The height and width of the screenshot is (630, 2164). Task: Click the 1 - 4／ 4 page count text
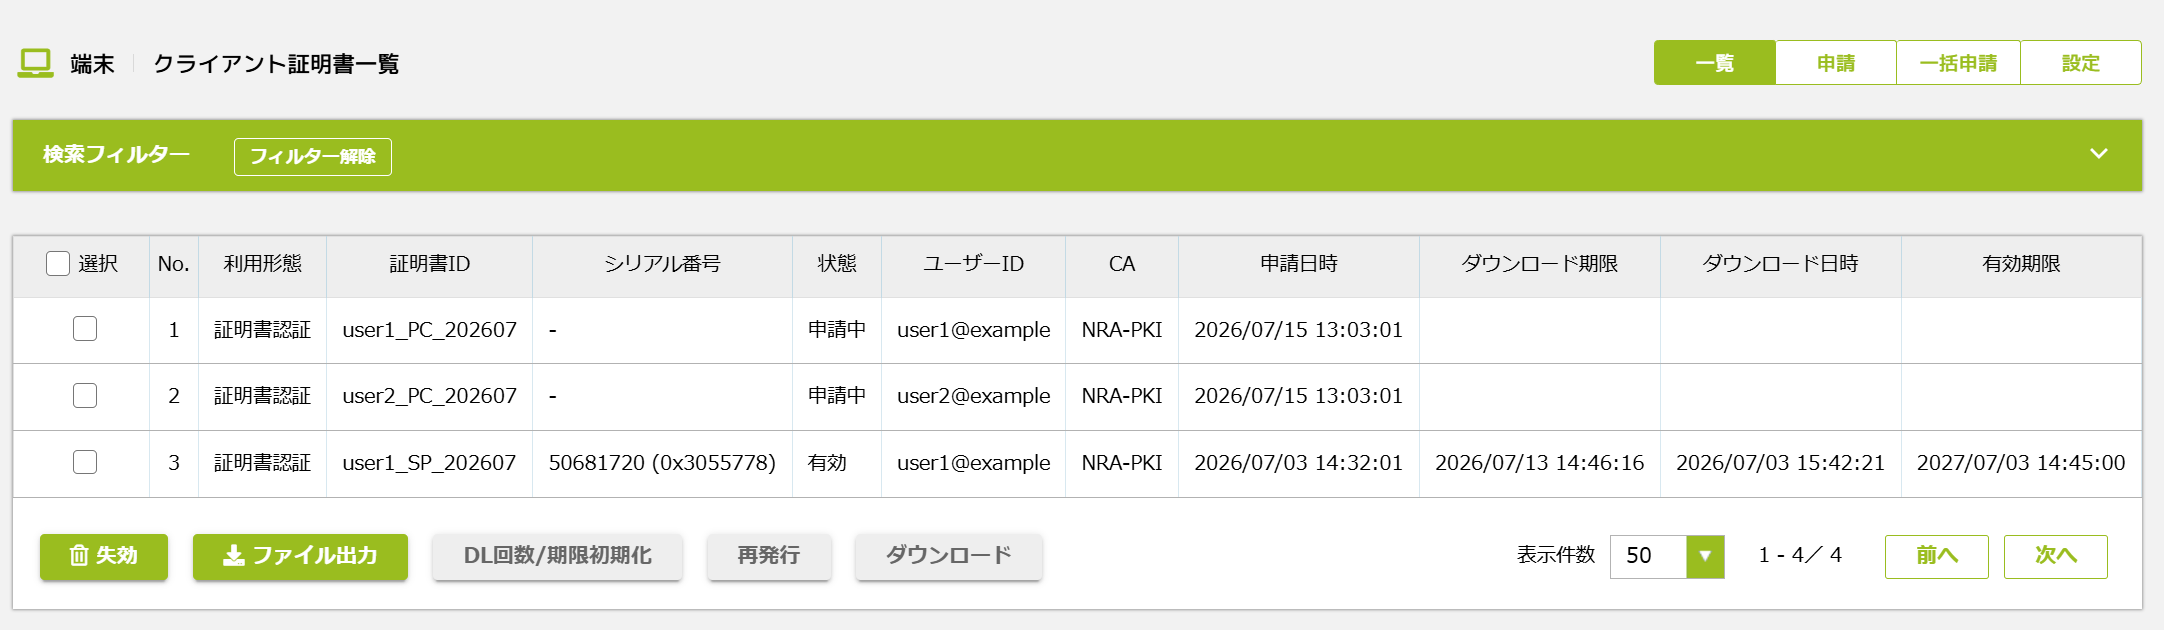click(1800, 555)
